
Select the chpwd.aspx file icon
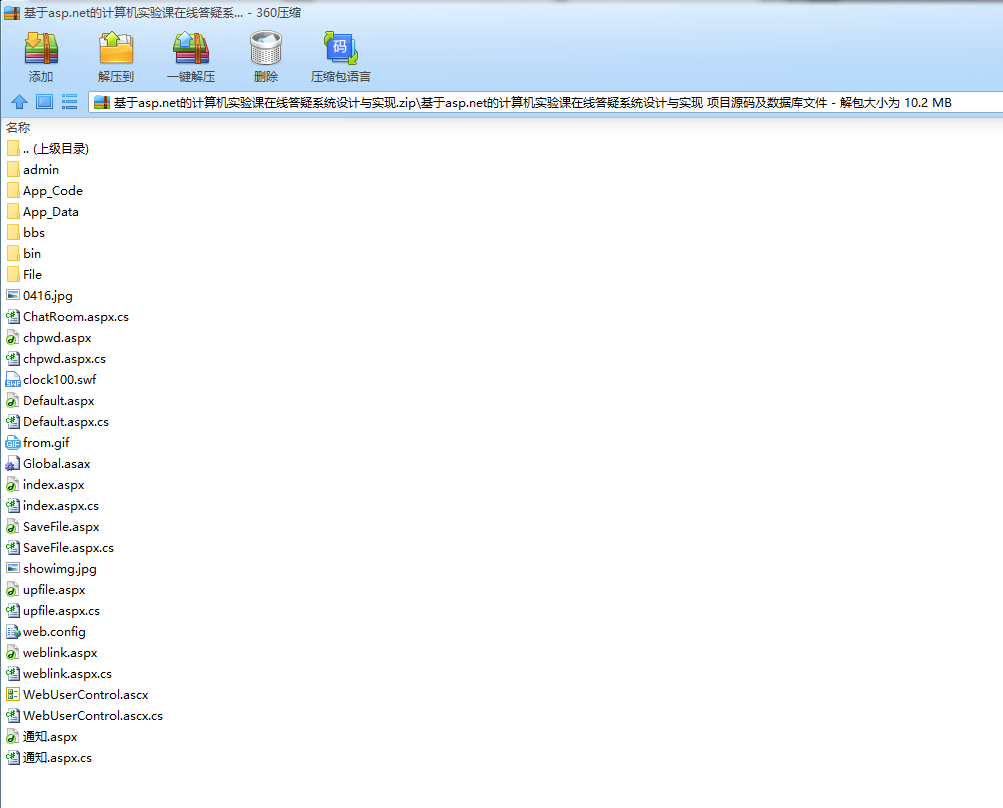point(13,338)
